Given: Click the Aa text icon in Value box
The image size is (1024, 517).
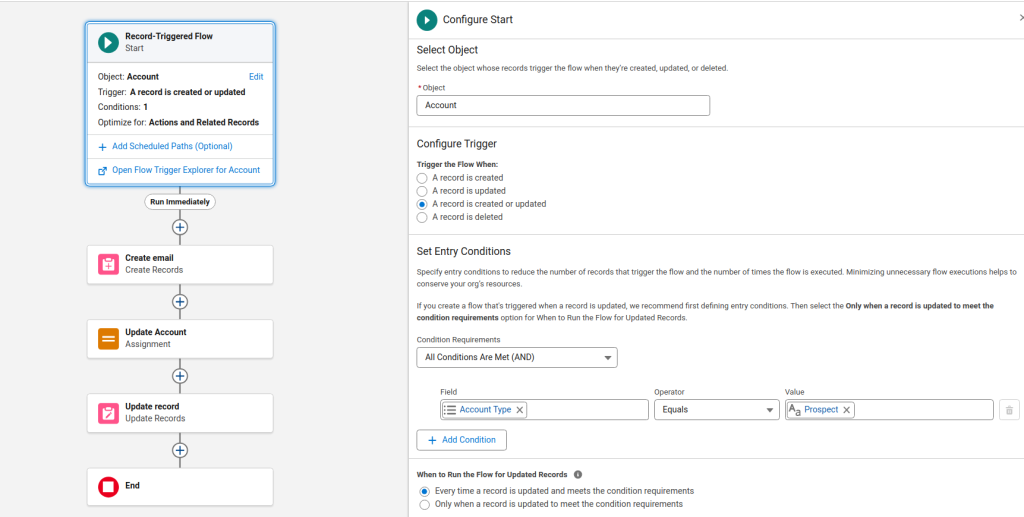Looking at the screenshot, I should (x=795, y=410).
